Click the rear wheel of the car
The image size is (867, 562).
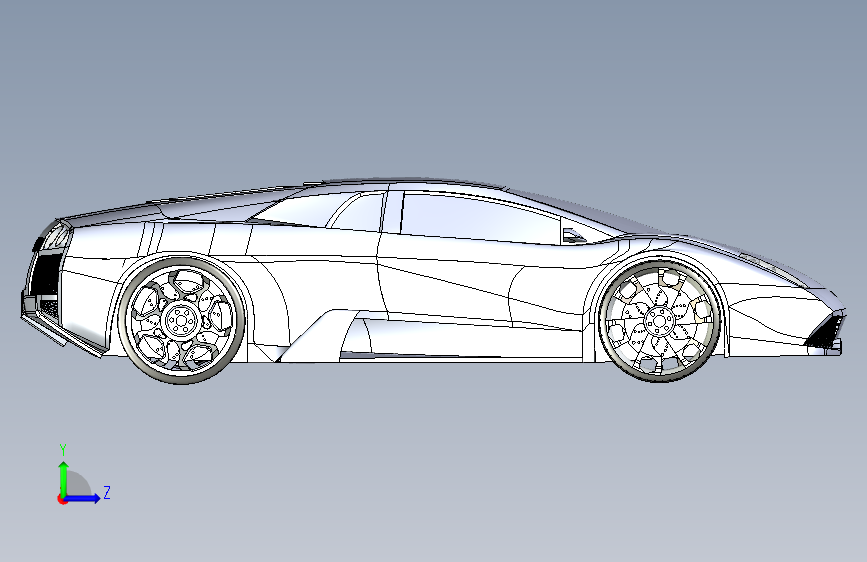tap(181, 320)
